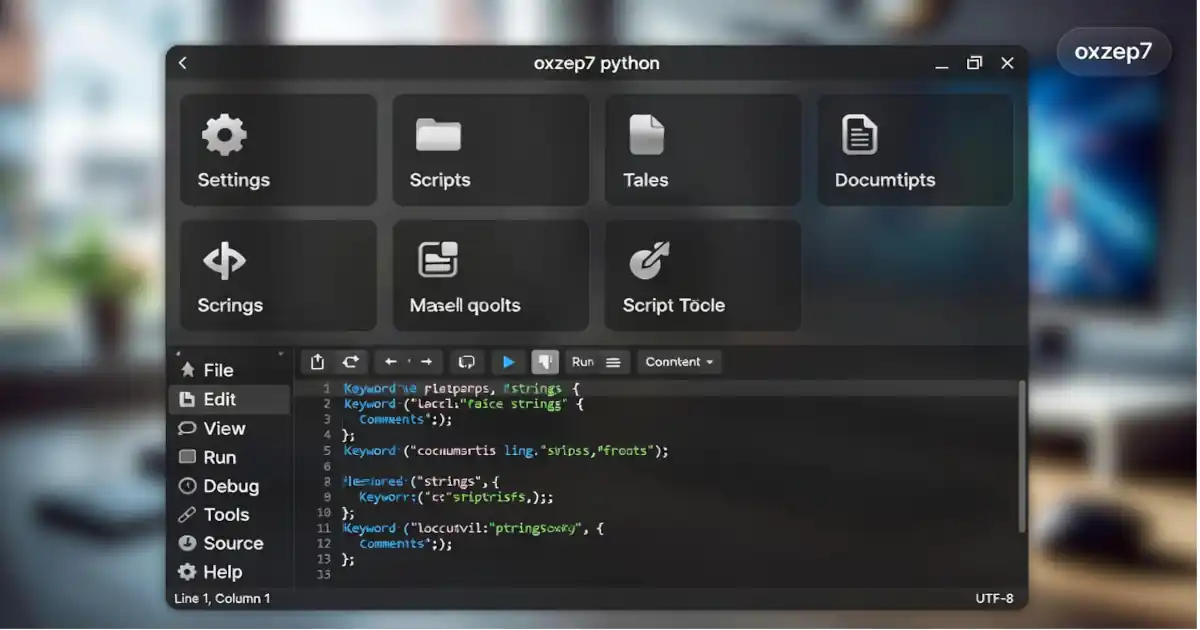Click the Script Tocle icon
The image size is (1200, 630).
point(702,275)
